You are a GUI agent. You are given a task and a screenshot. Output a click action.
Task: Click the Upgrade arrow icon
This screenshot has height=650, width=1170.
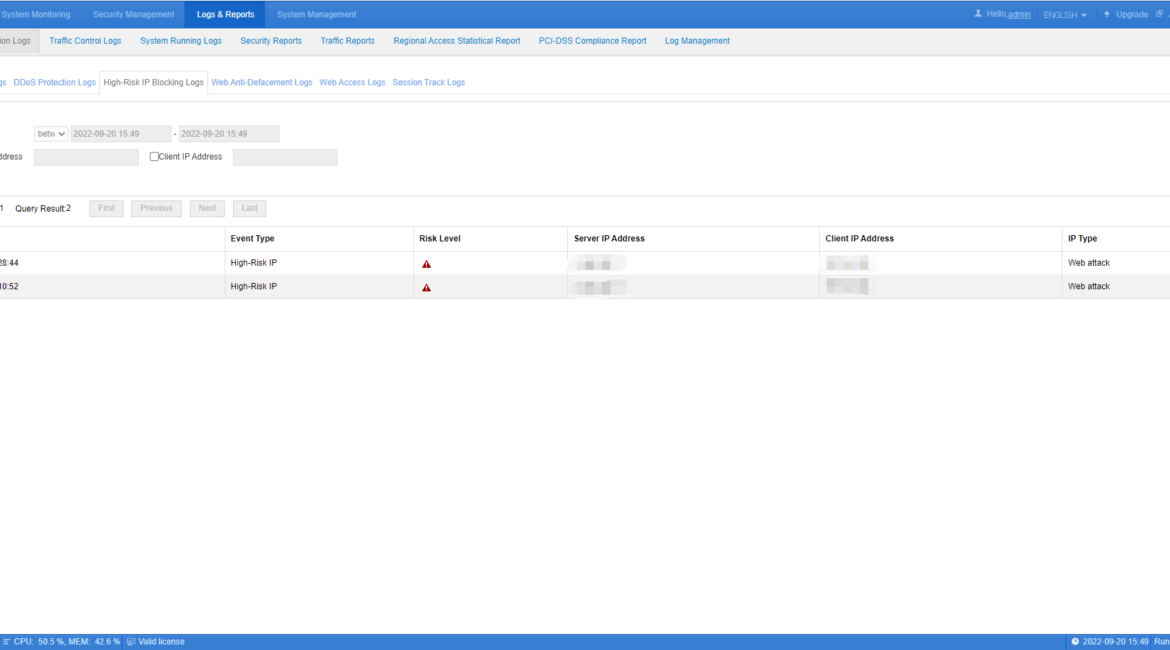click(x=1106, y=13)
